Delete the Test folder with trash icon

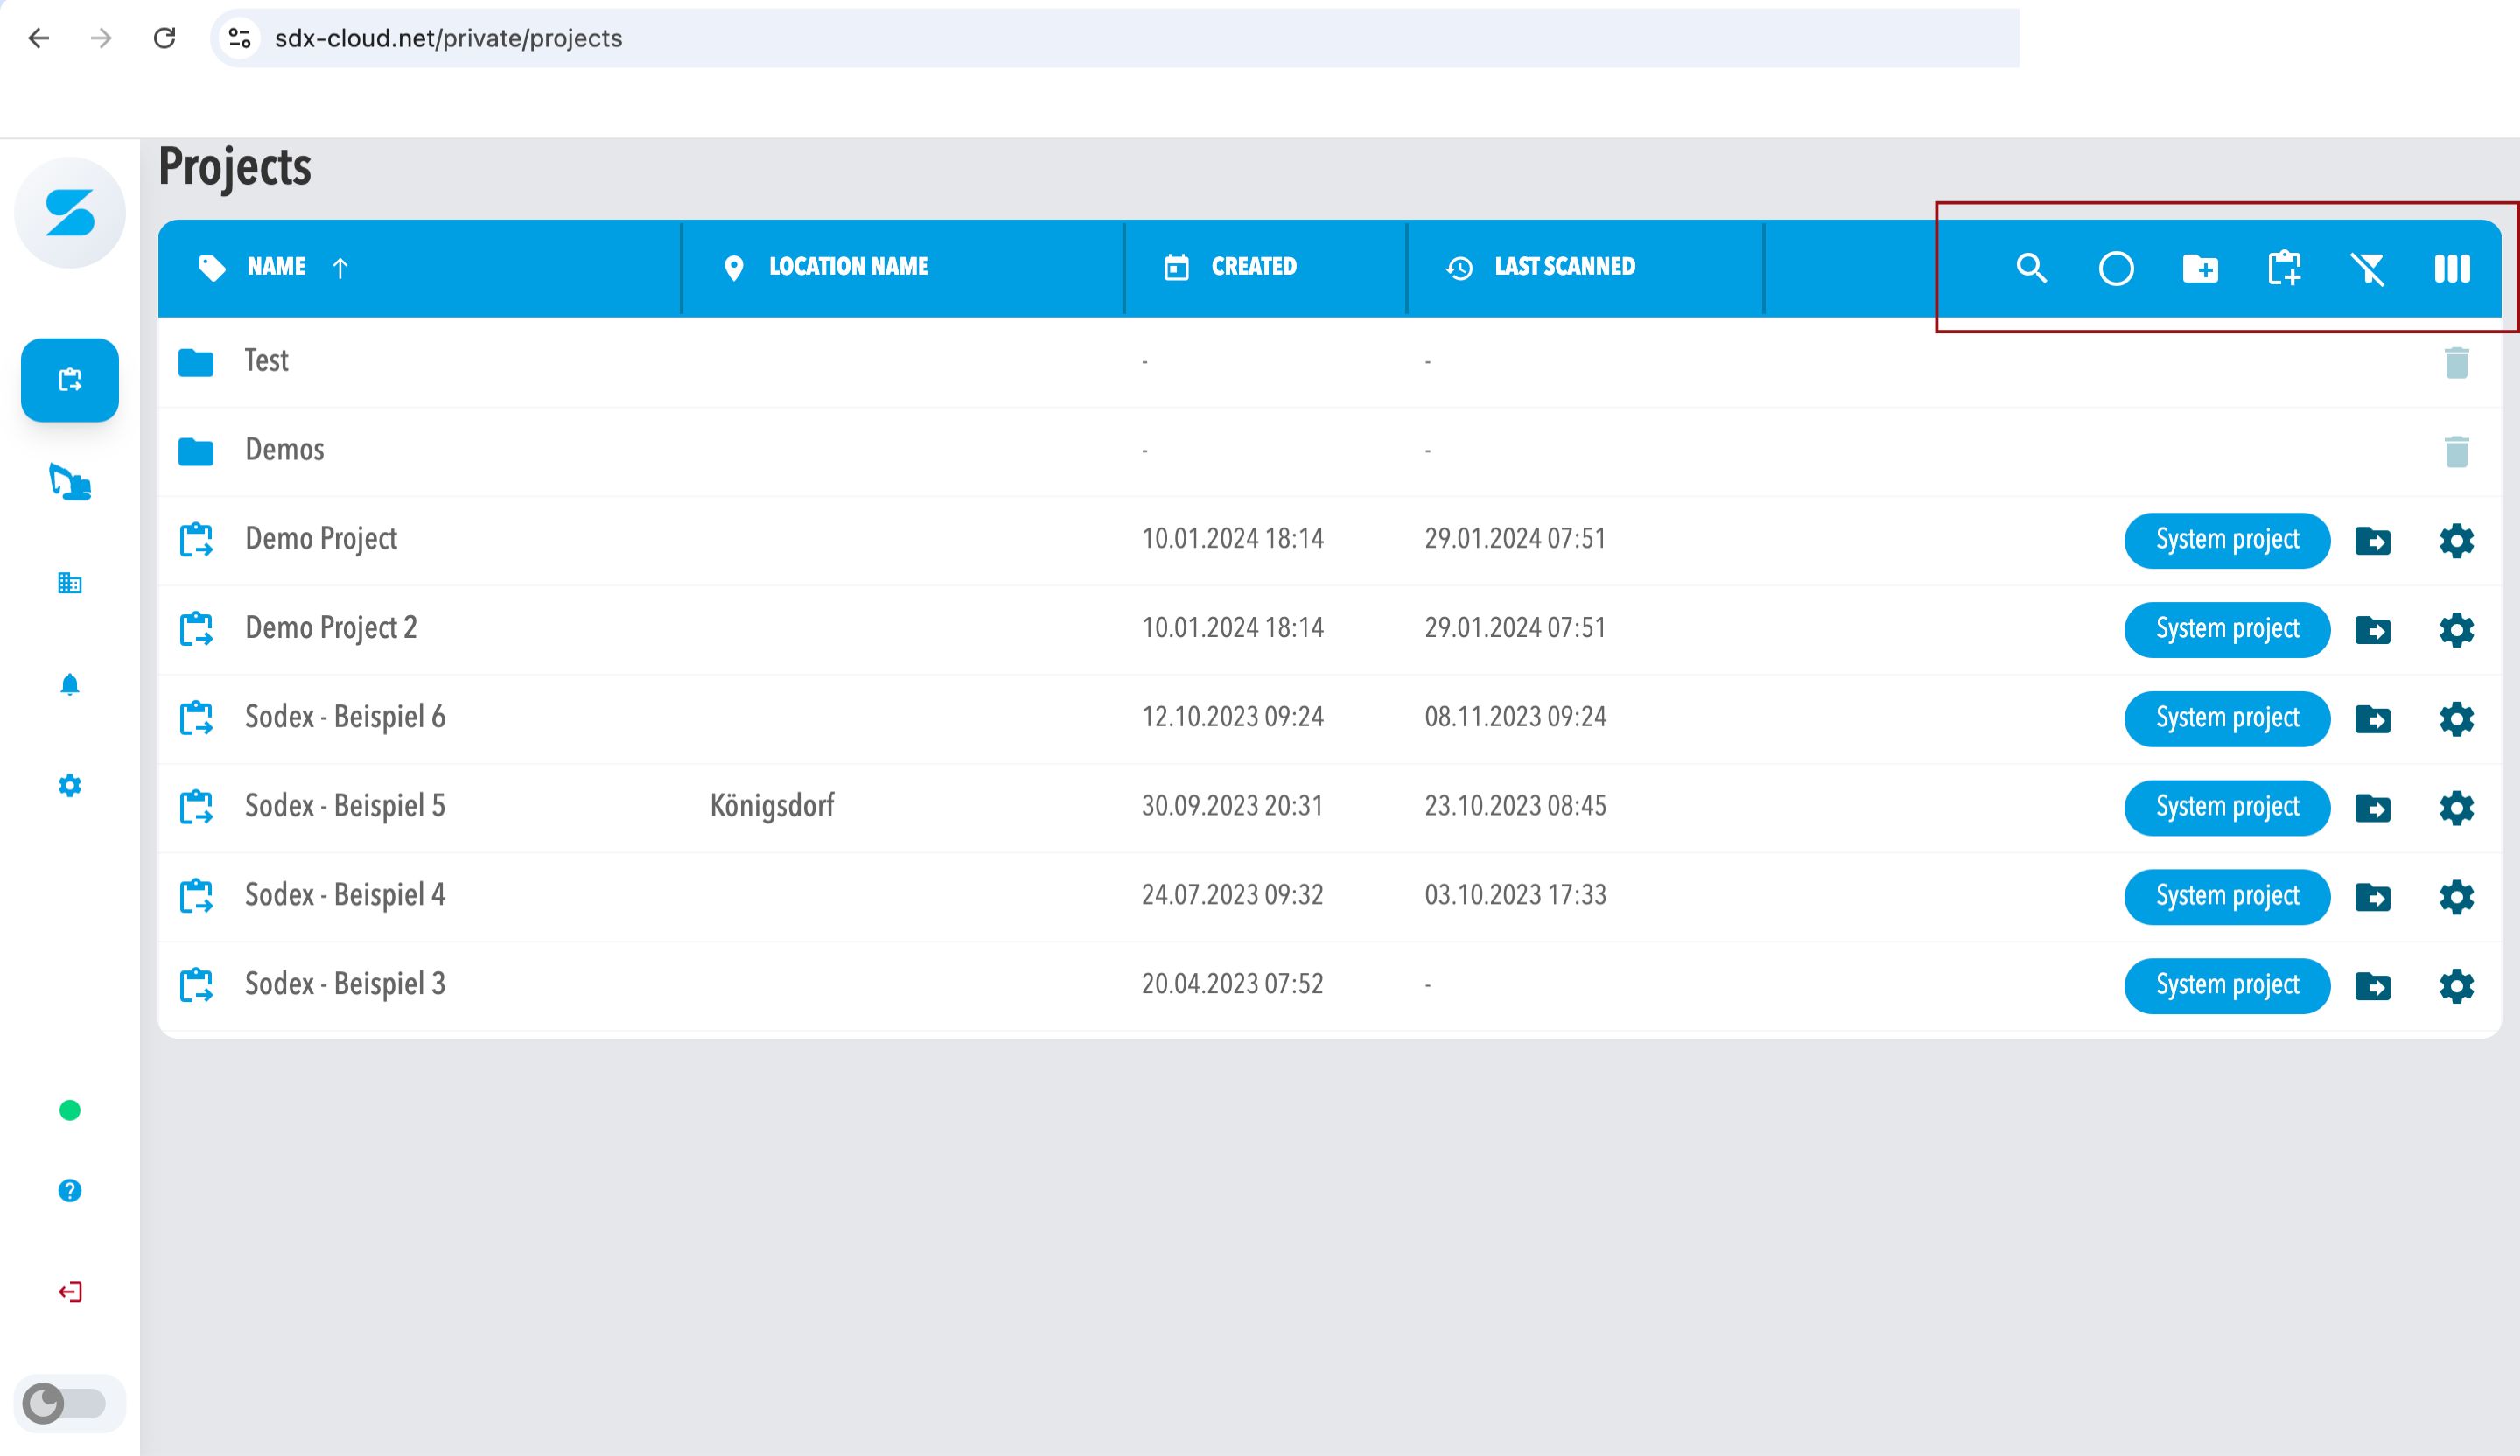point(2456,362)
